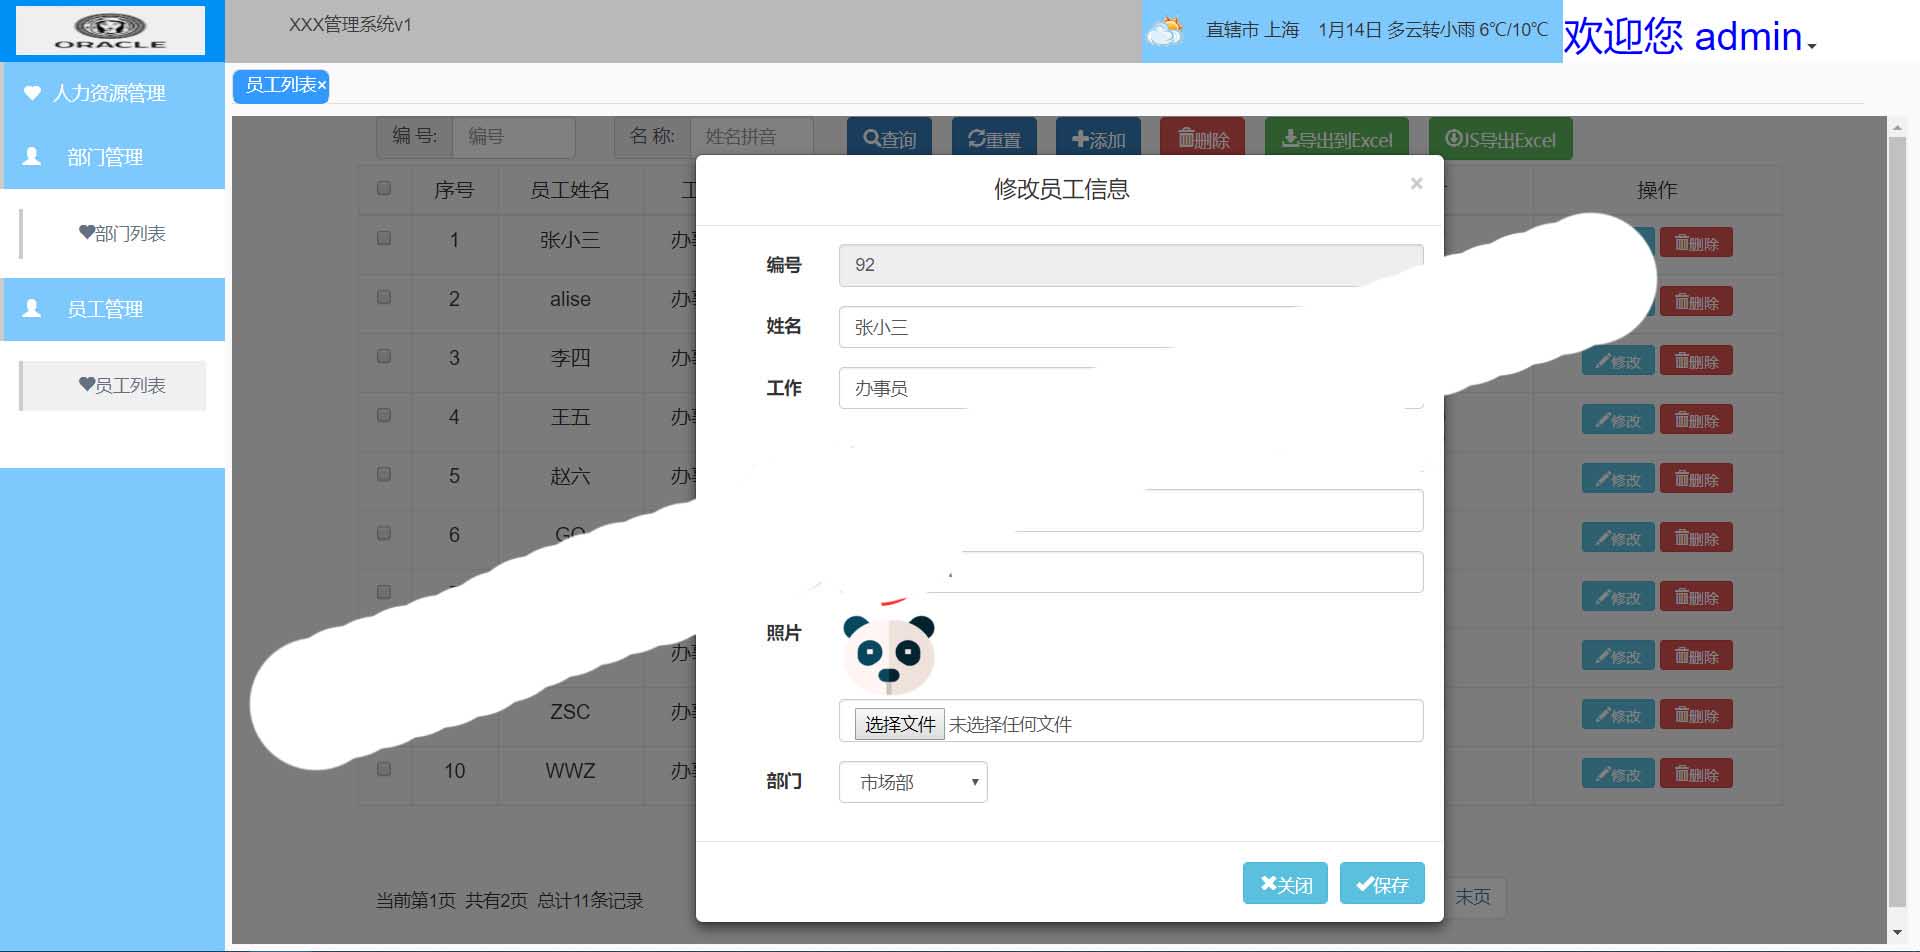Open 部门列表 in the sidebar
1920x952 pixels.
[x=122, y=234]
